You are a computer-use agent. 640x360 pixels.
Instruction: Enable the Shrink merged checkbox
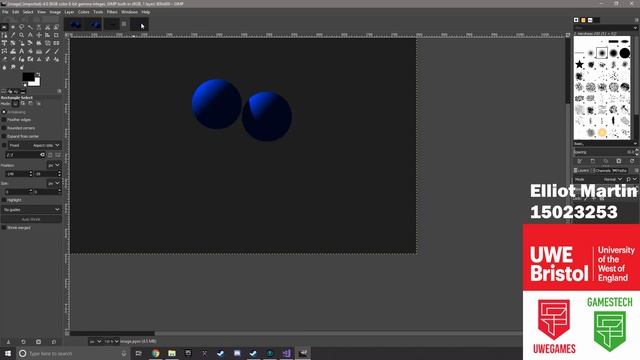click(x=4, y=227)
